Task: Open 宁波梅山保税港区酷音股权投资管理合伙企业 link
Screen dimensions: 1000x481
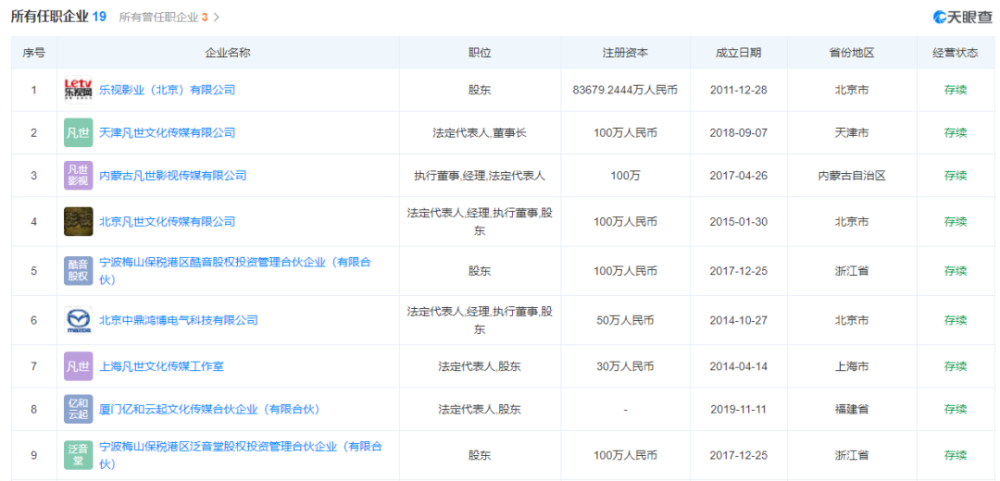Action: tap(235, 270)
